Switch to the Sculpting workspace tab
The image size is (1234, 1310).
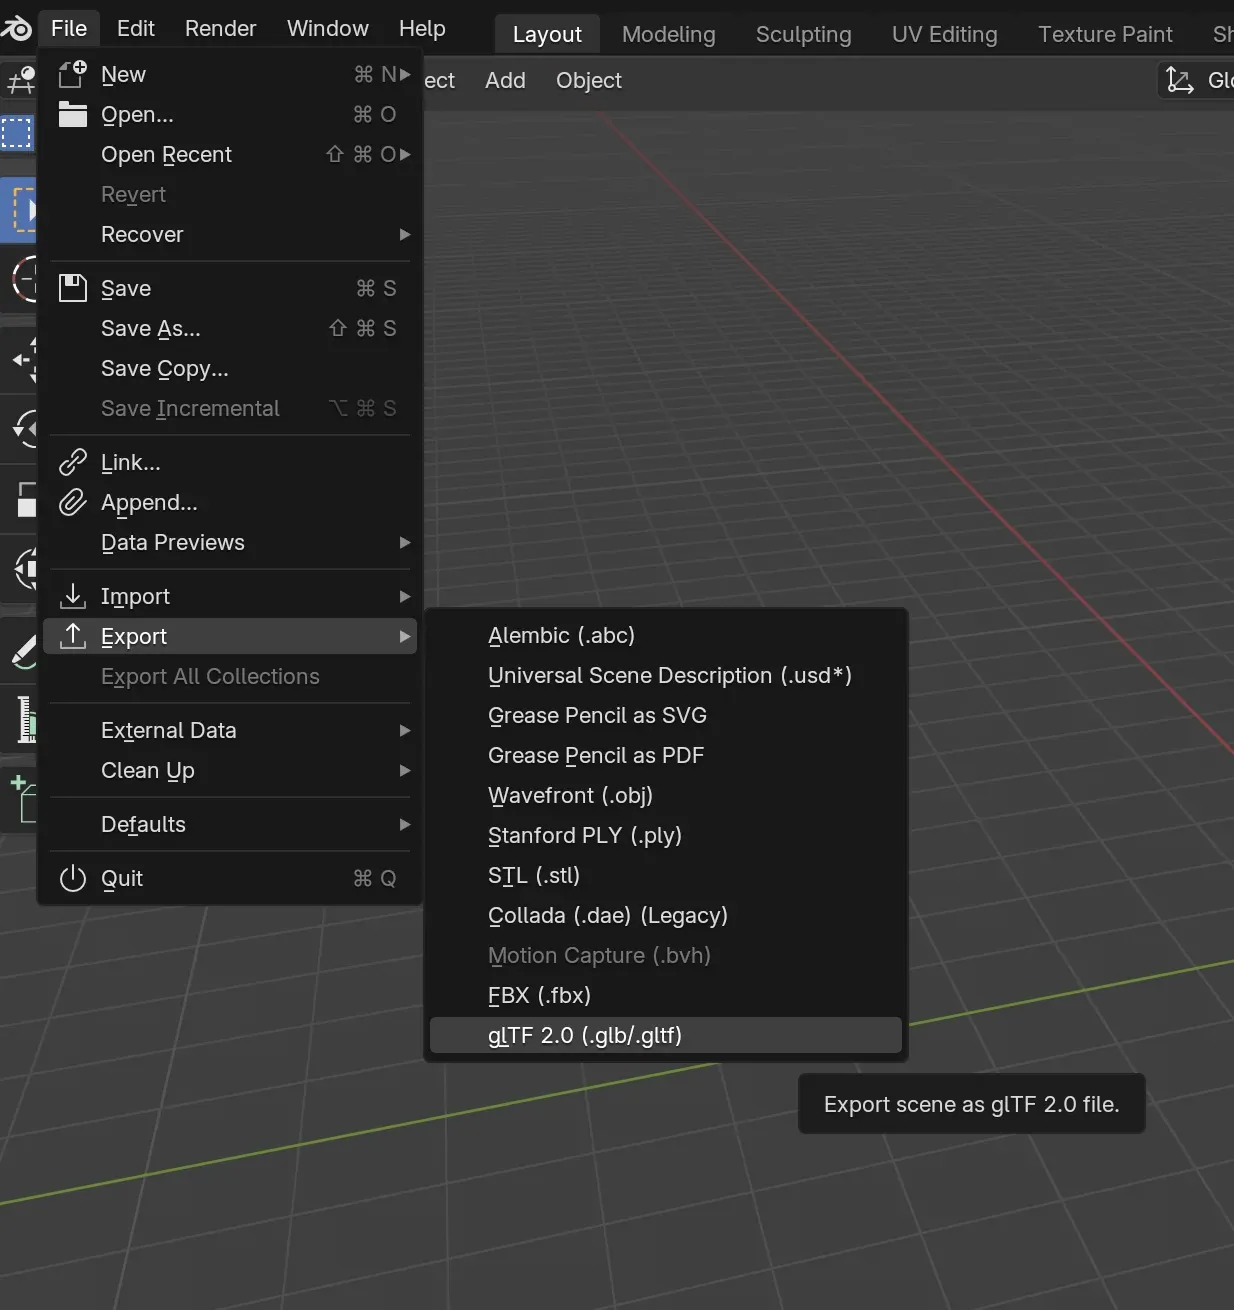pos(804,34)
